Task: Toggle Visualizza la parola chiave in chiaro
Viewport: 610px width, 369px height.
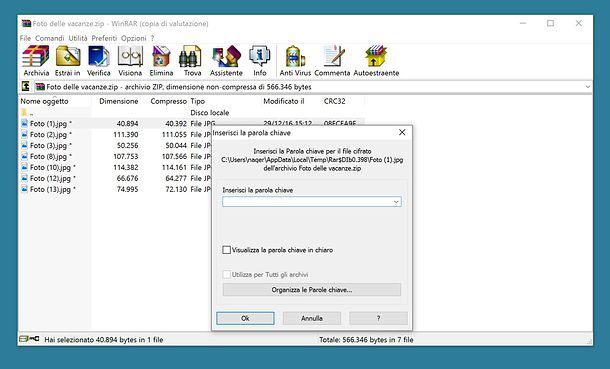Action: coord(226,250)
